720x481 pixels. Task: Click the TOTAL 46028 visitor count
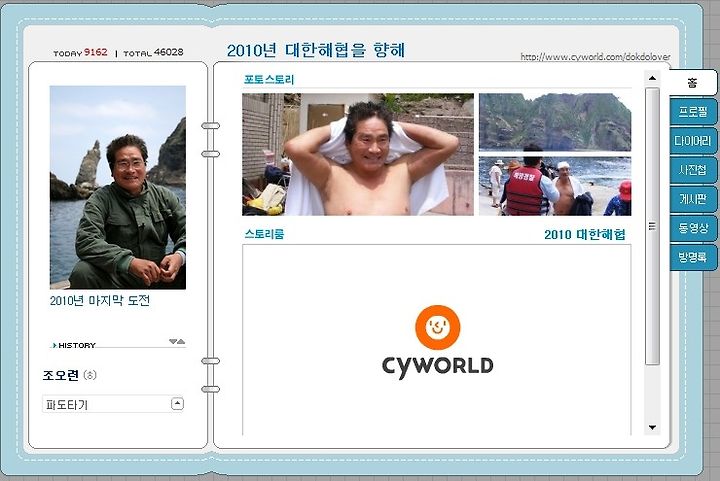tap(153, 52)
